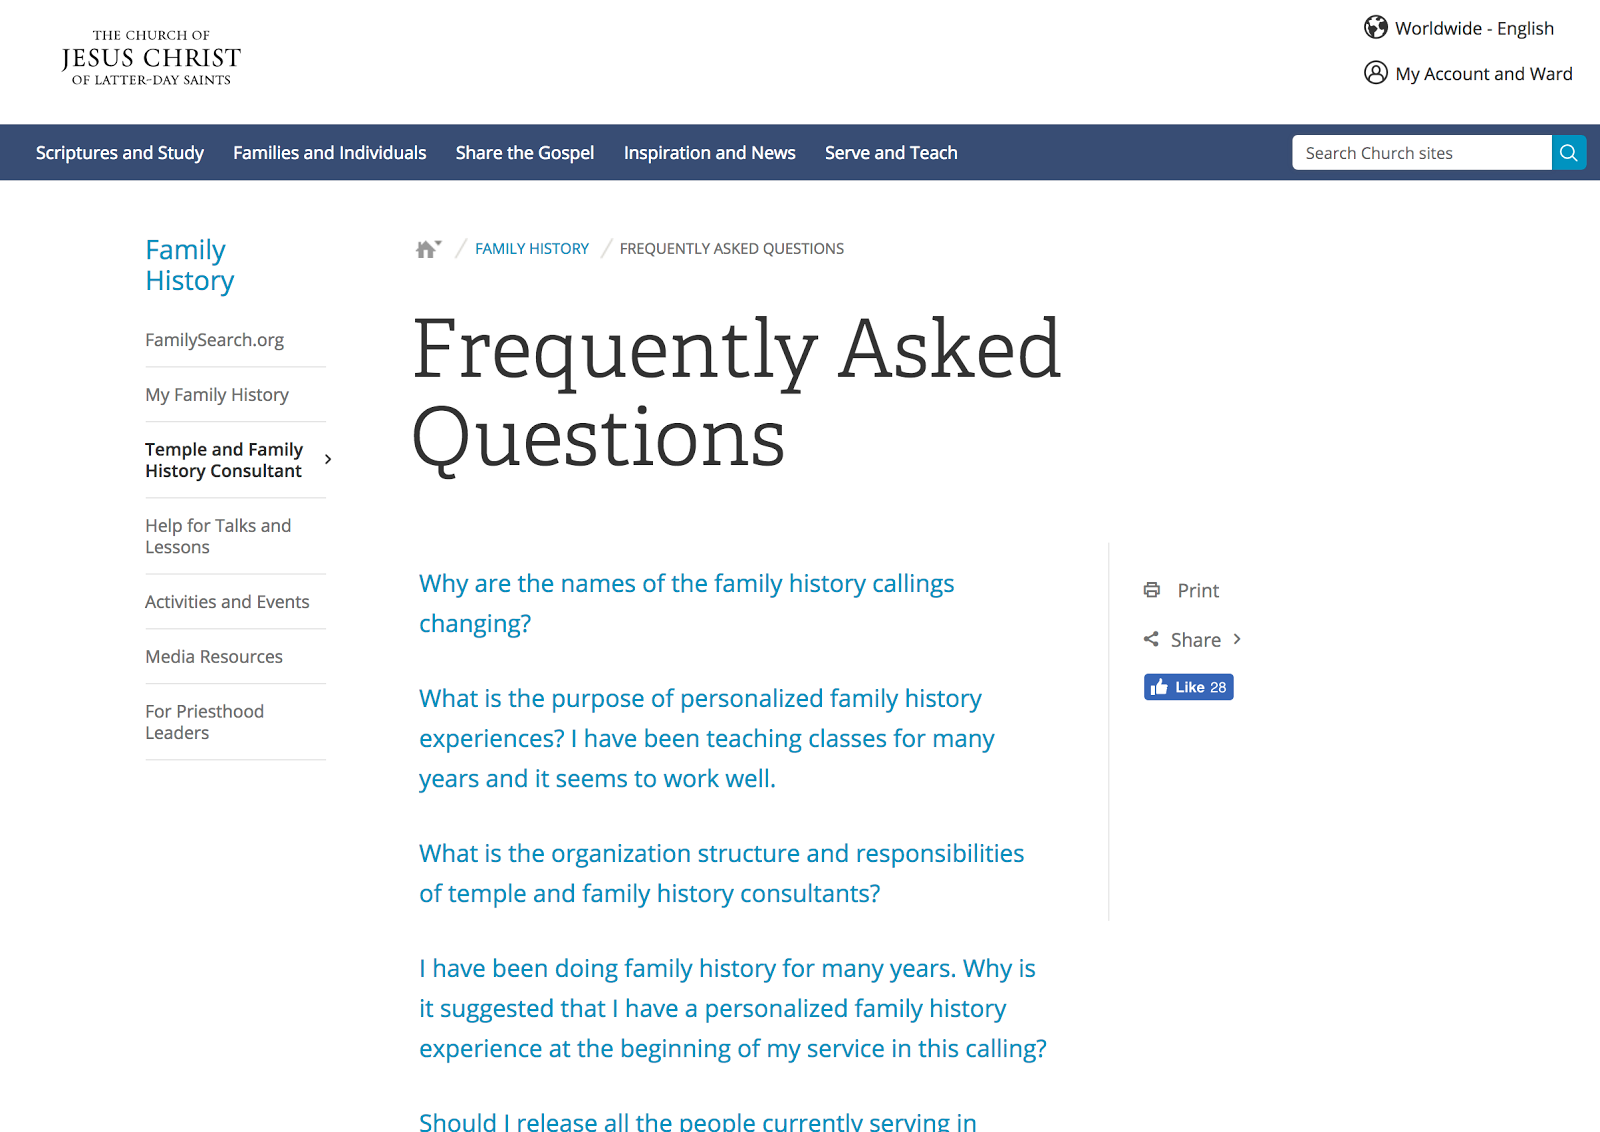The width and height of the screenshot is (1600, 1132).
Task: Go to Family History breadcrumb link
Action: click(x=532, y=249)
